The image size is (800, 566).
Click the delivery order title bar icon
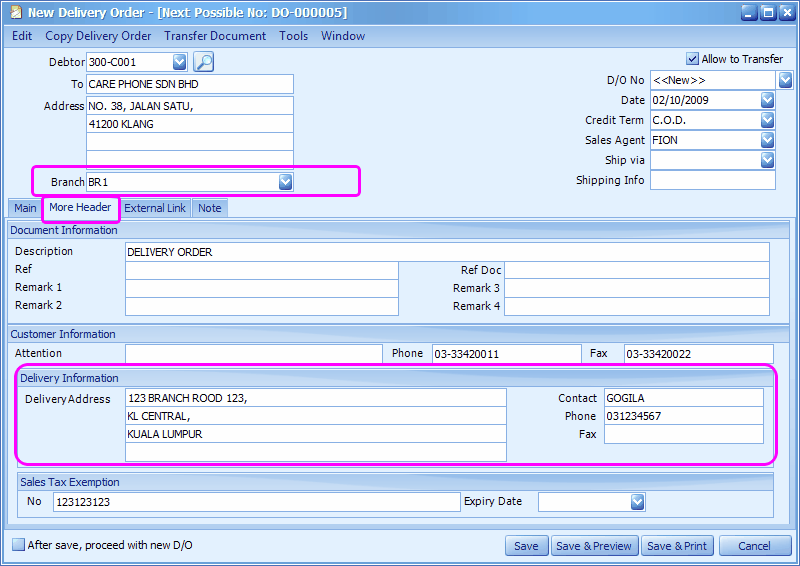pyautogui.click(x=16, y=12)
